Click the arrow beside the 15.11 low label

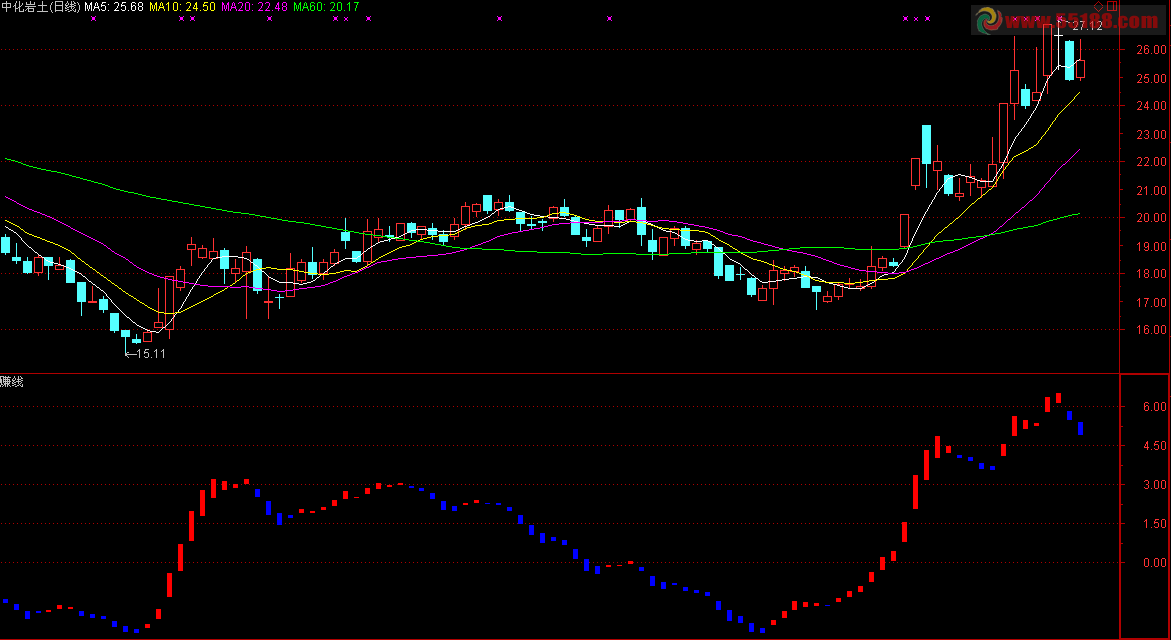[x=129, y=354]
